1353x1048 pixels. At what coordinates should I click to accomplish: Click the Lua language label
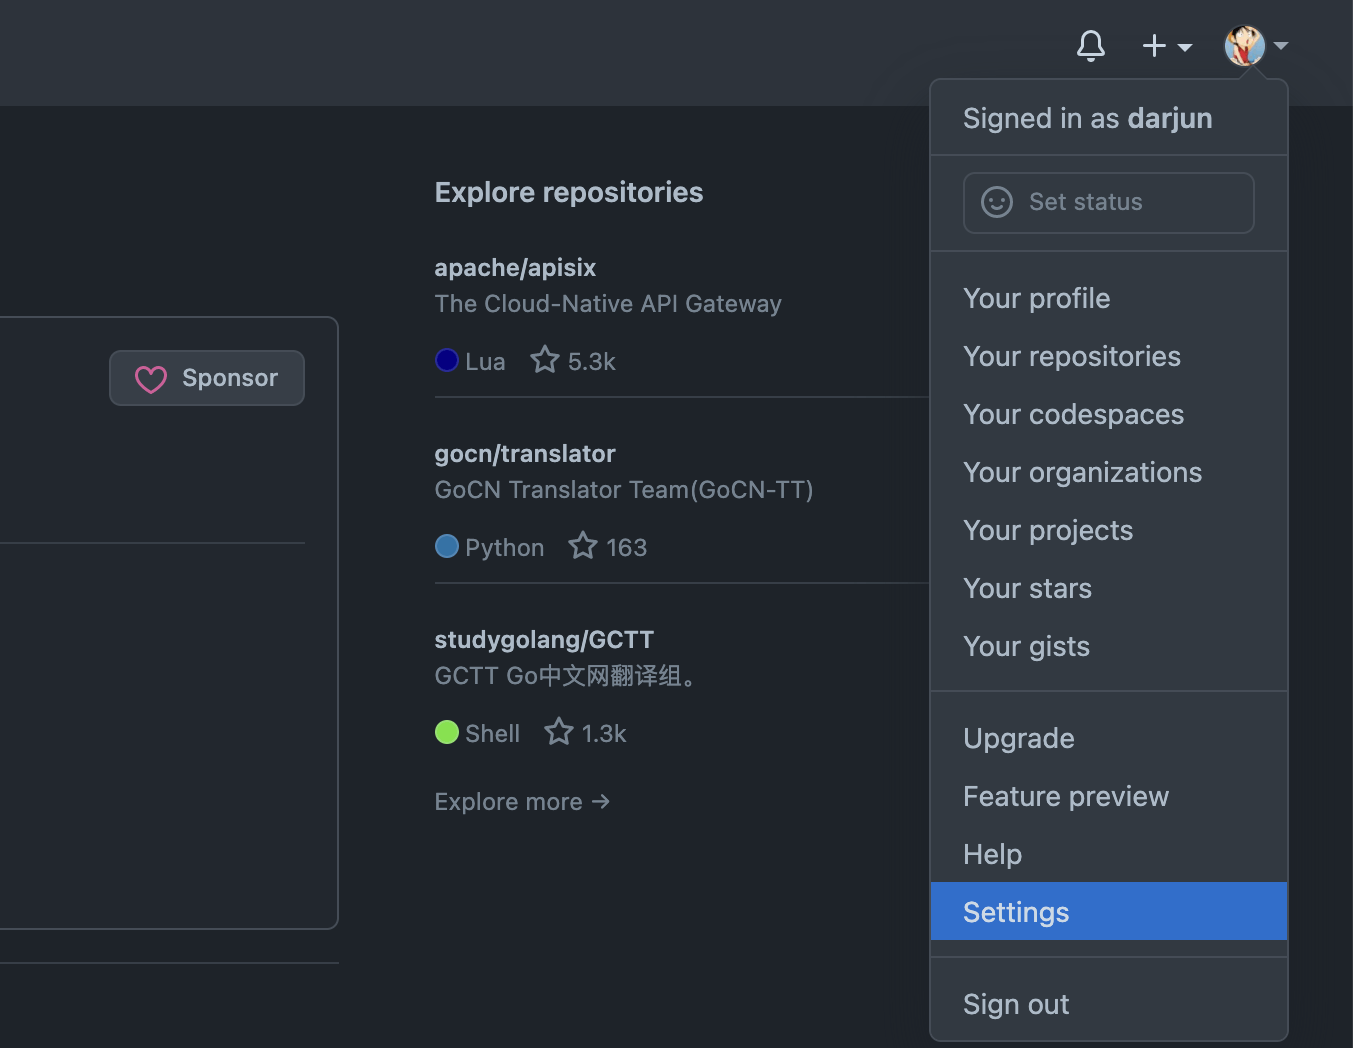[485, 362]
